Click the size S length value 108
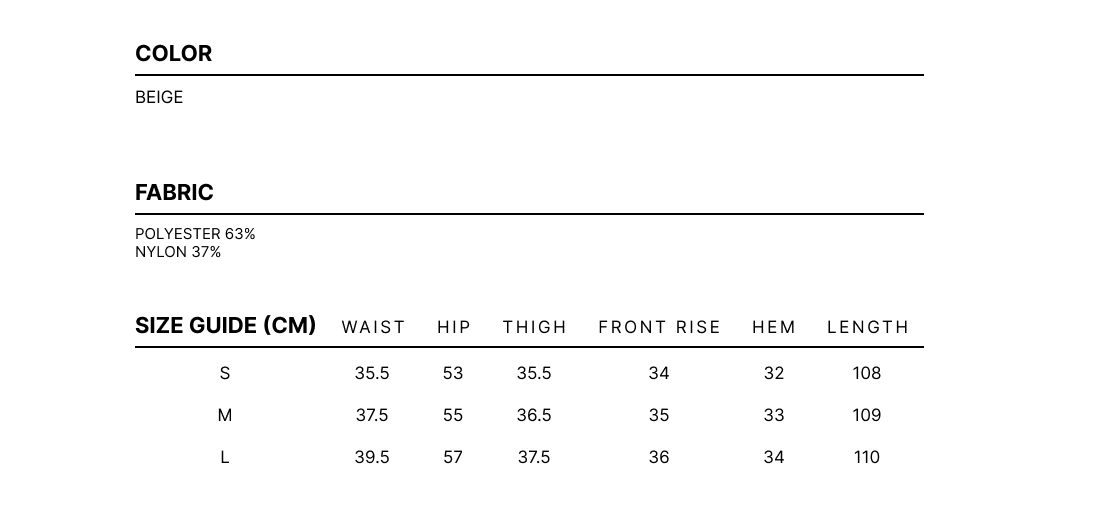This screenshot has width=1098, height=524. point(867,373)
